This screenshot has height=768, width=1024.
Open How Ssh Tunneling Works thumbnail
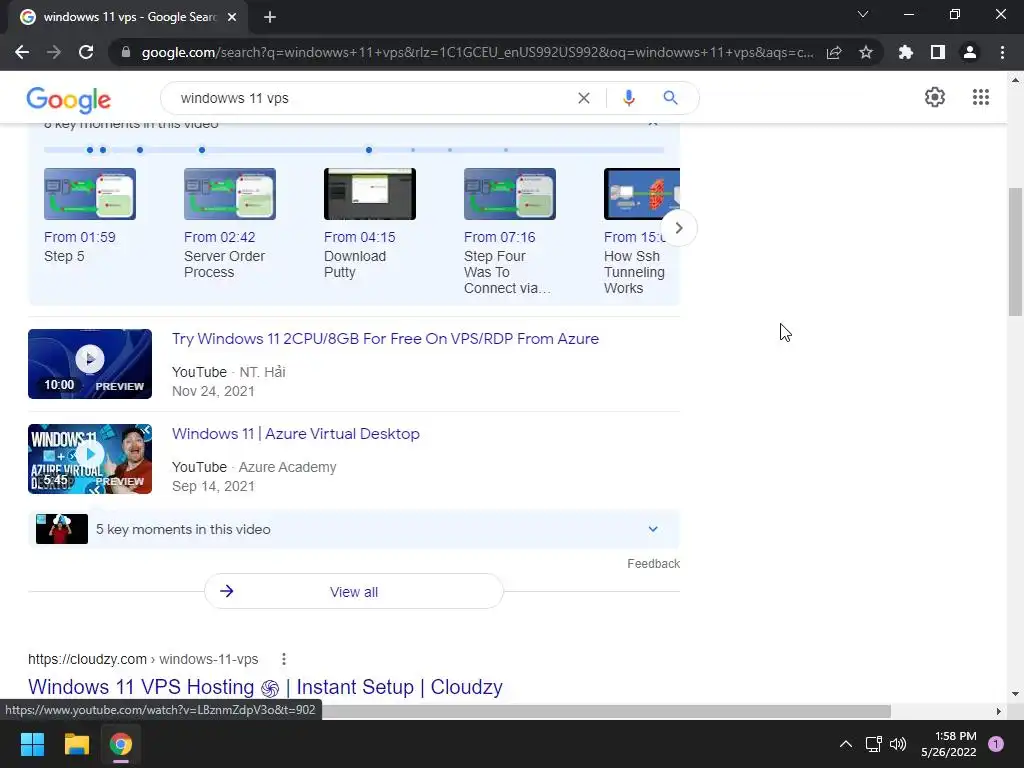coord(642,194)
